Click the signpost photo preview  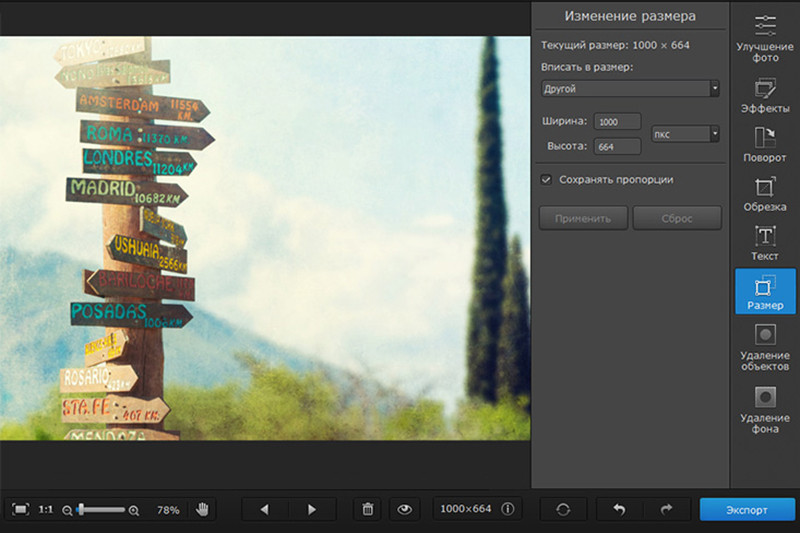[x=265, y=238]
